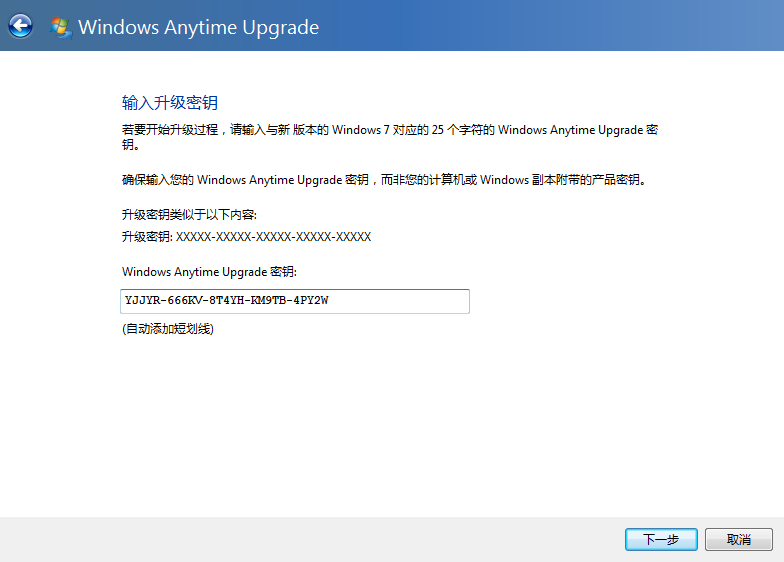Viewport: 784px width, 562px height.
Task: Click the 下一步 (Next) button
Action: [661, 540]
